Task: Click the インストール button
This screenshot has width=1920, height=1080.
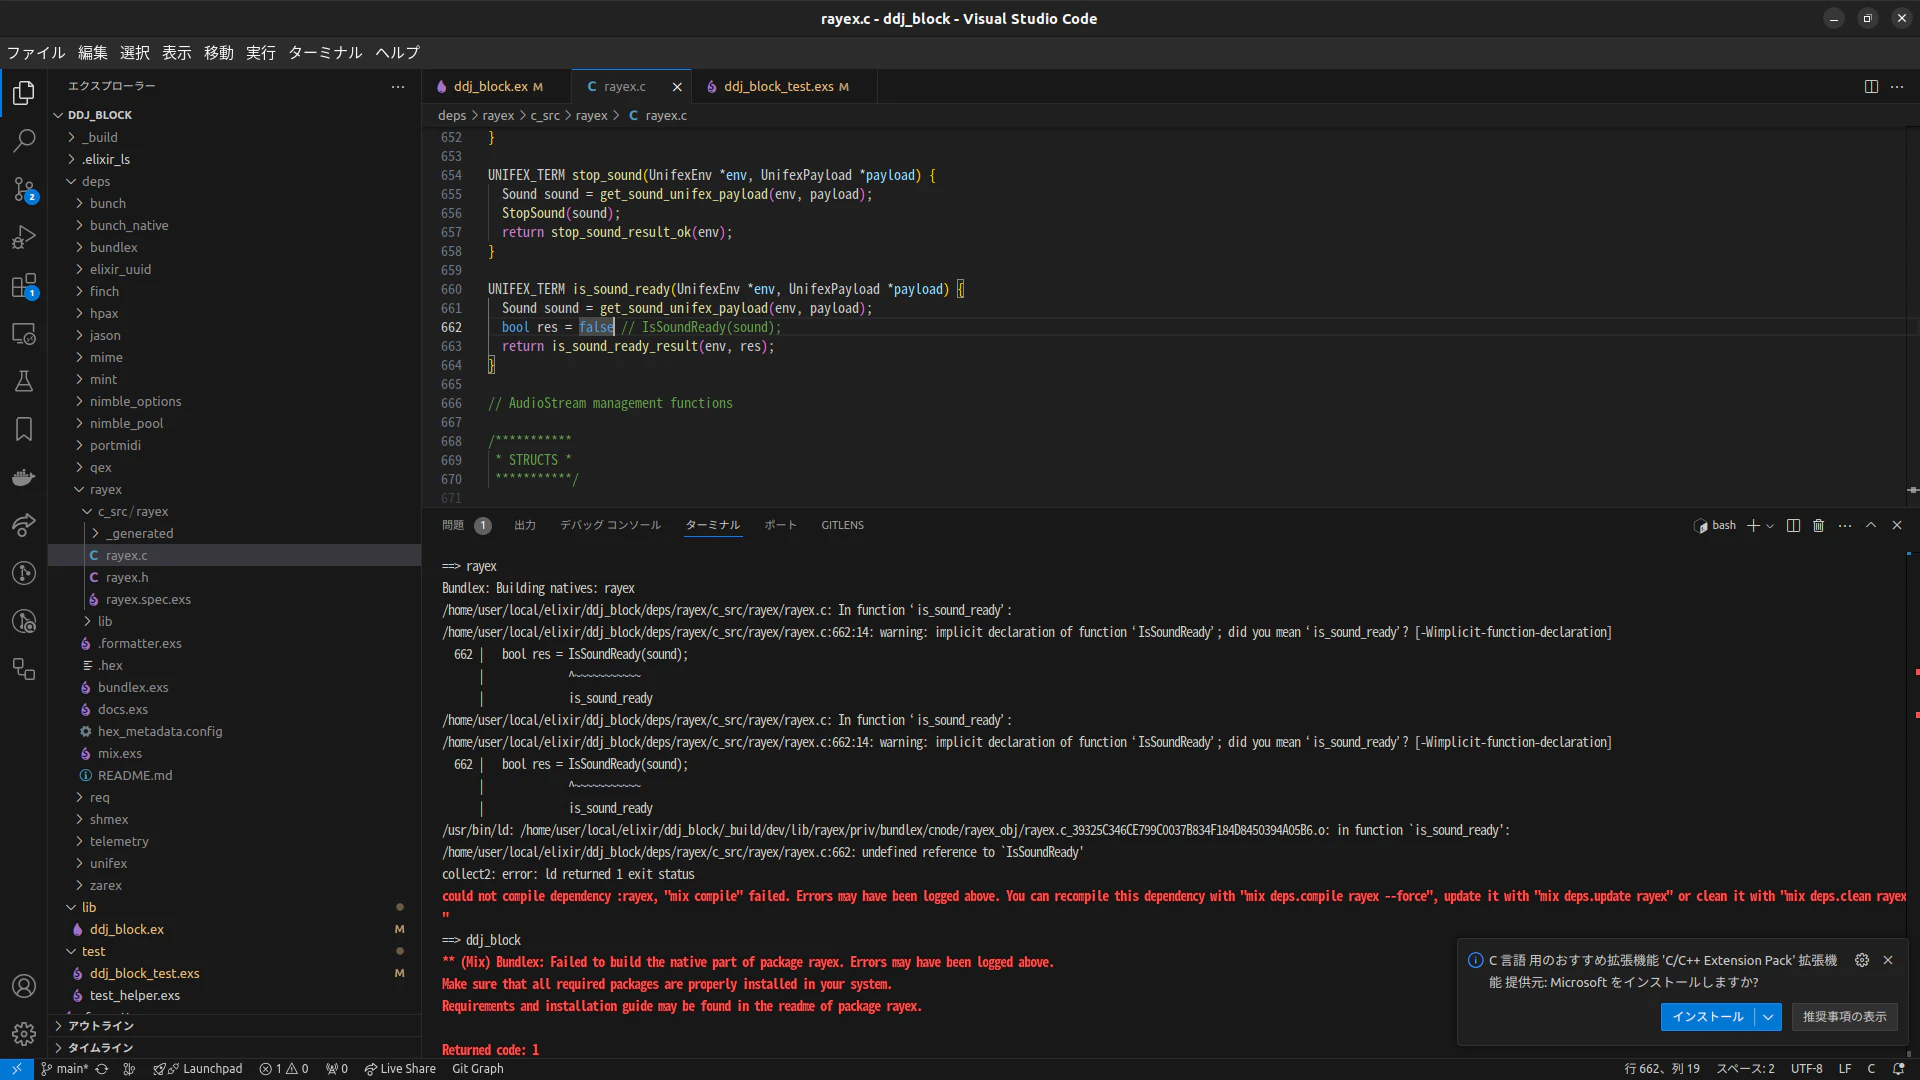Action: tap(1708, 1017)
